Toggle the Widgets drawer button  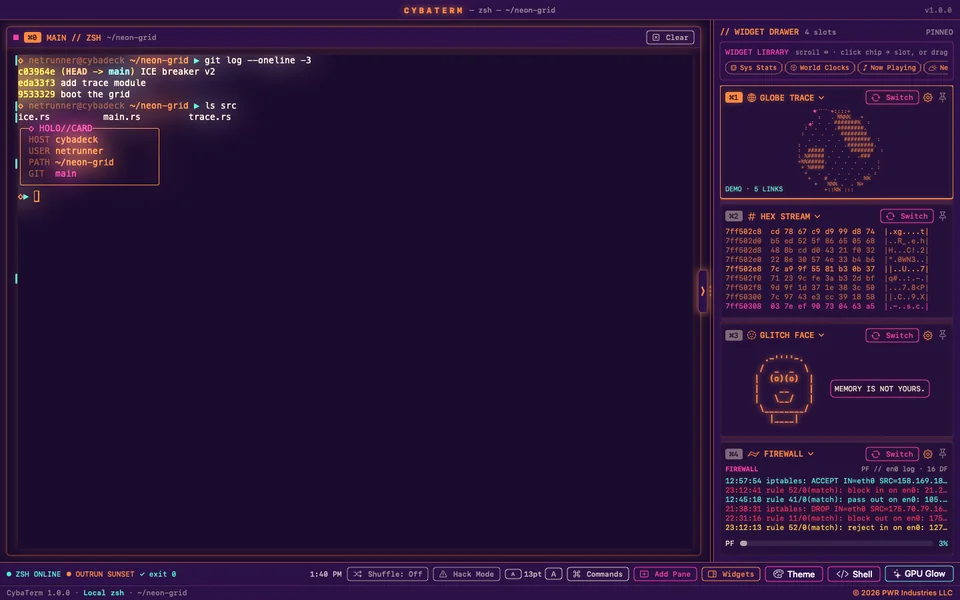(731, 574)
